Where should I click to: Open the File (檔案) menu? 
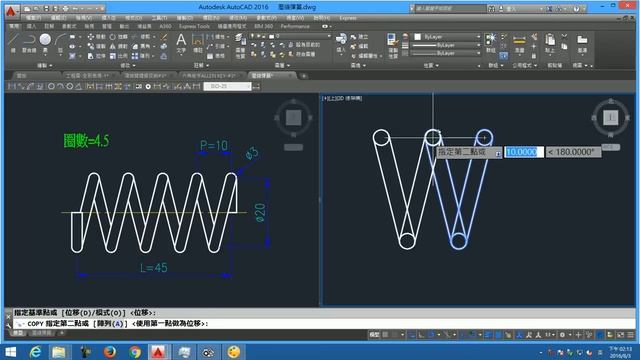[x=33, y=18]
